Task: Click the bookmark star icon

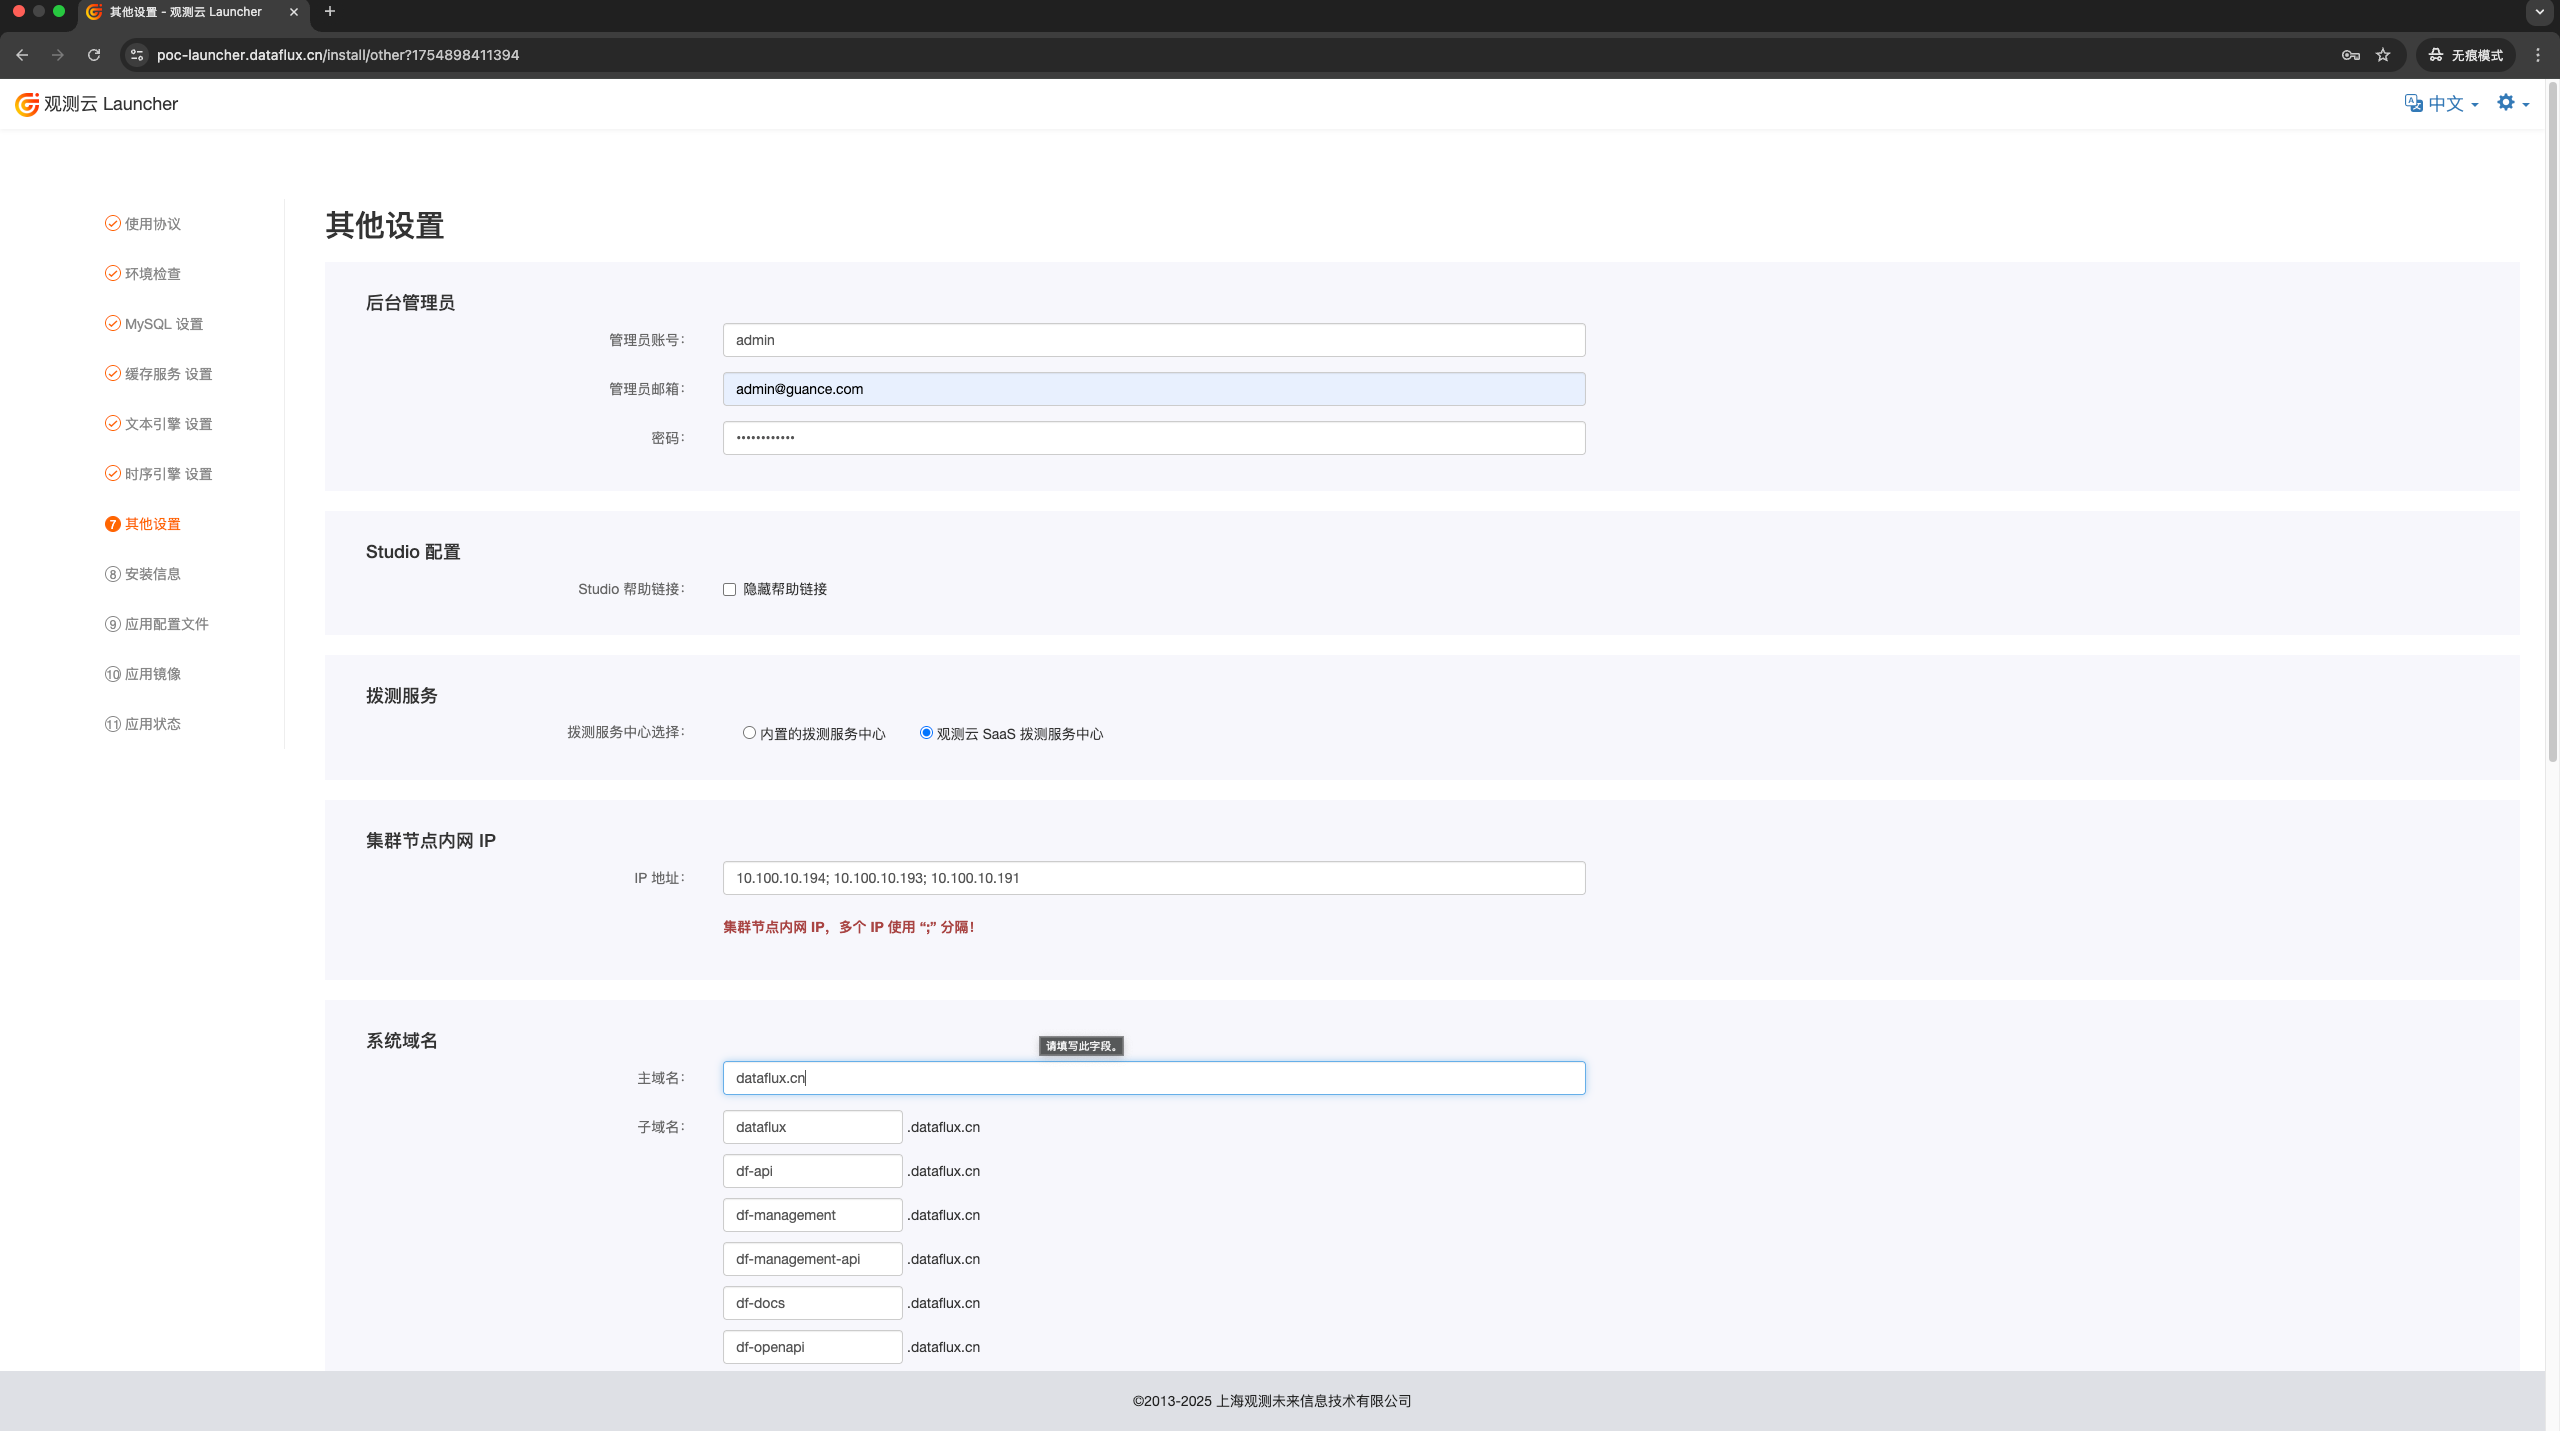Action: click(2383, 55)
